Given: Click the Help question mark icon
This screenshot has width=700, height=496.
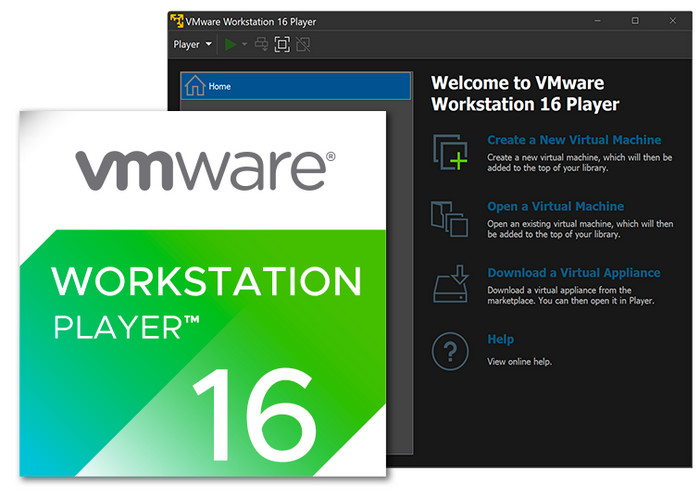Looking at the screenshot, I should 450,351.
